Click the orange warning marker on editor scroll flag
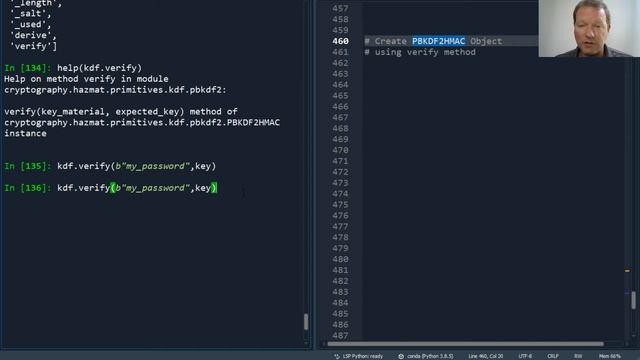This screenshot has width=640, height=360. point(627,271)
